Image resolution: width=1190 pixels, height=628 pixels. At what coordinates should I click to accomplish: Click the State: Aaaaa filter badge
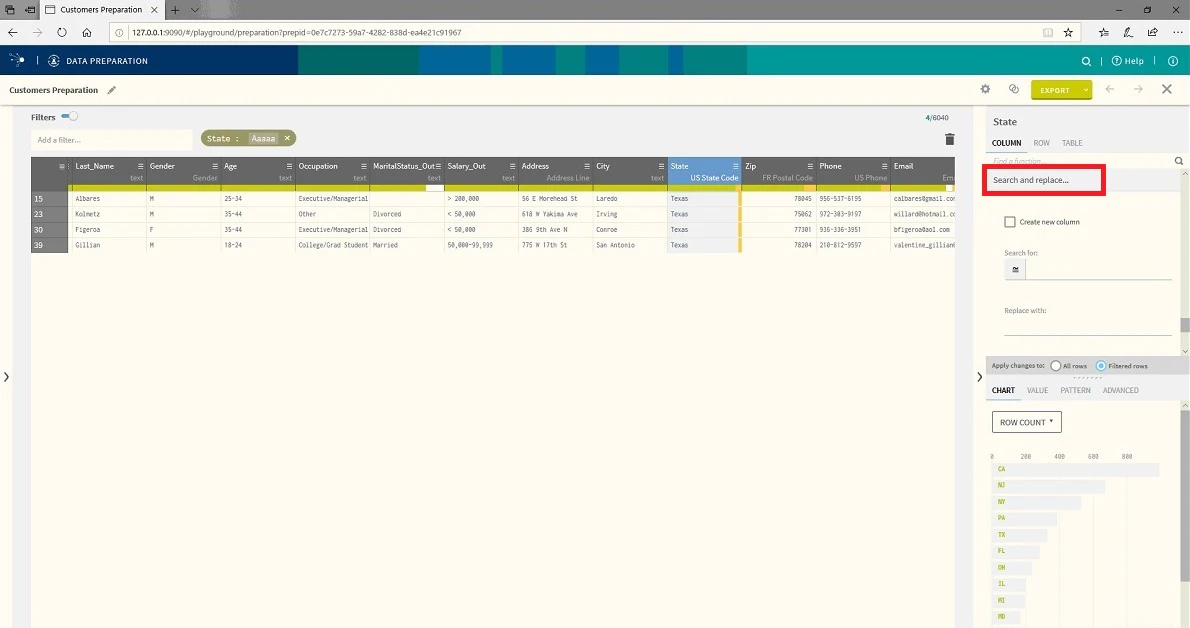pos(248,138)
